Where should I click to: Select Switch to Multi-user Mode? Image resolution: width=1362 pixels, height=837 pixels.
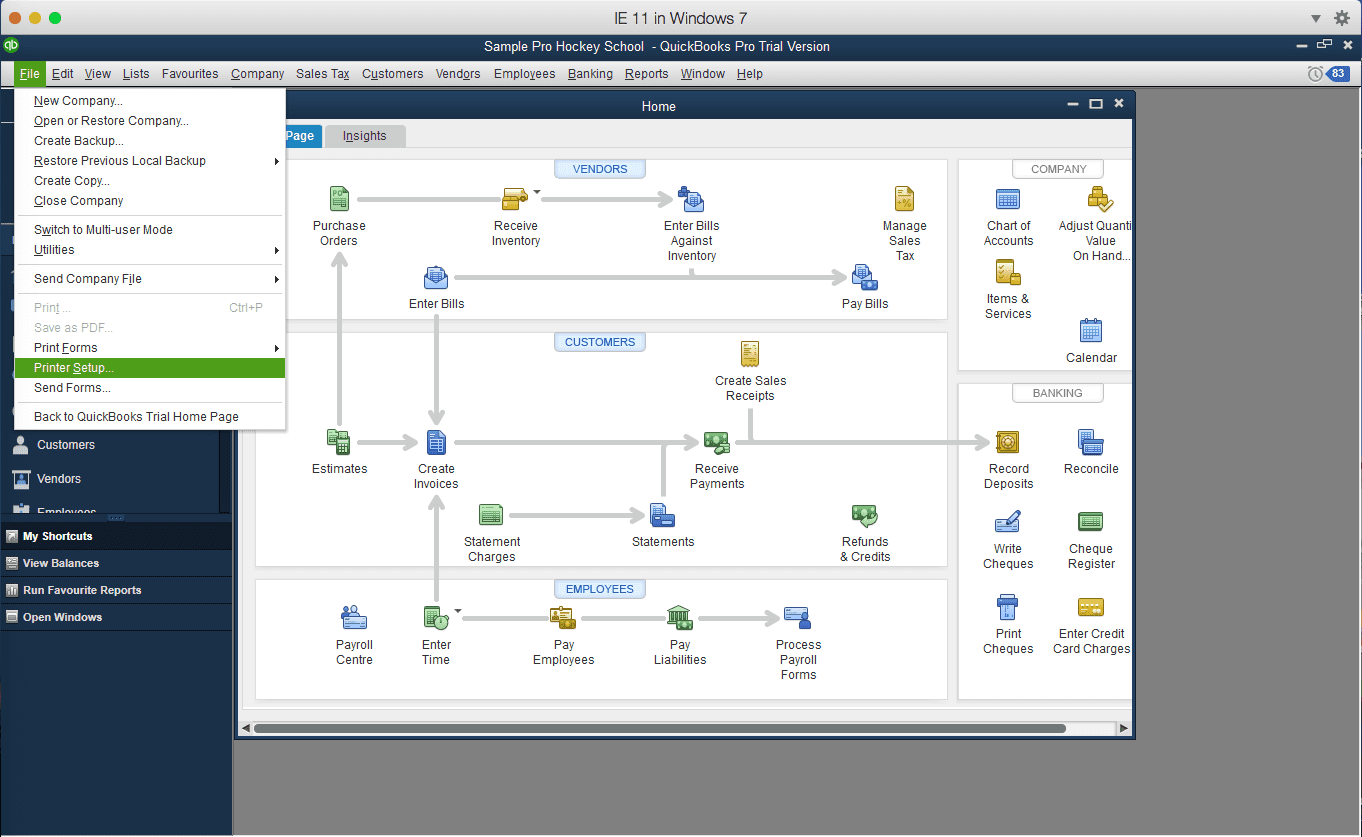pyautogui.click(x=150, y=230)
